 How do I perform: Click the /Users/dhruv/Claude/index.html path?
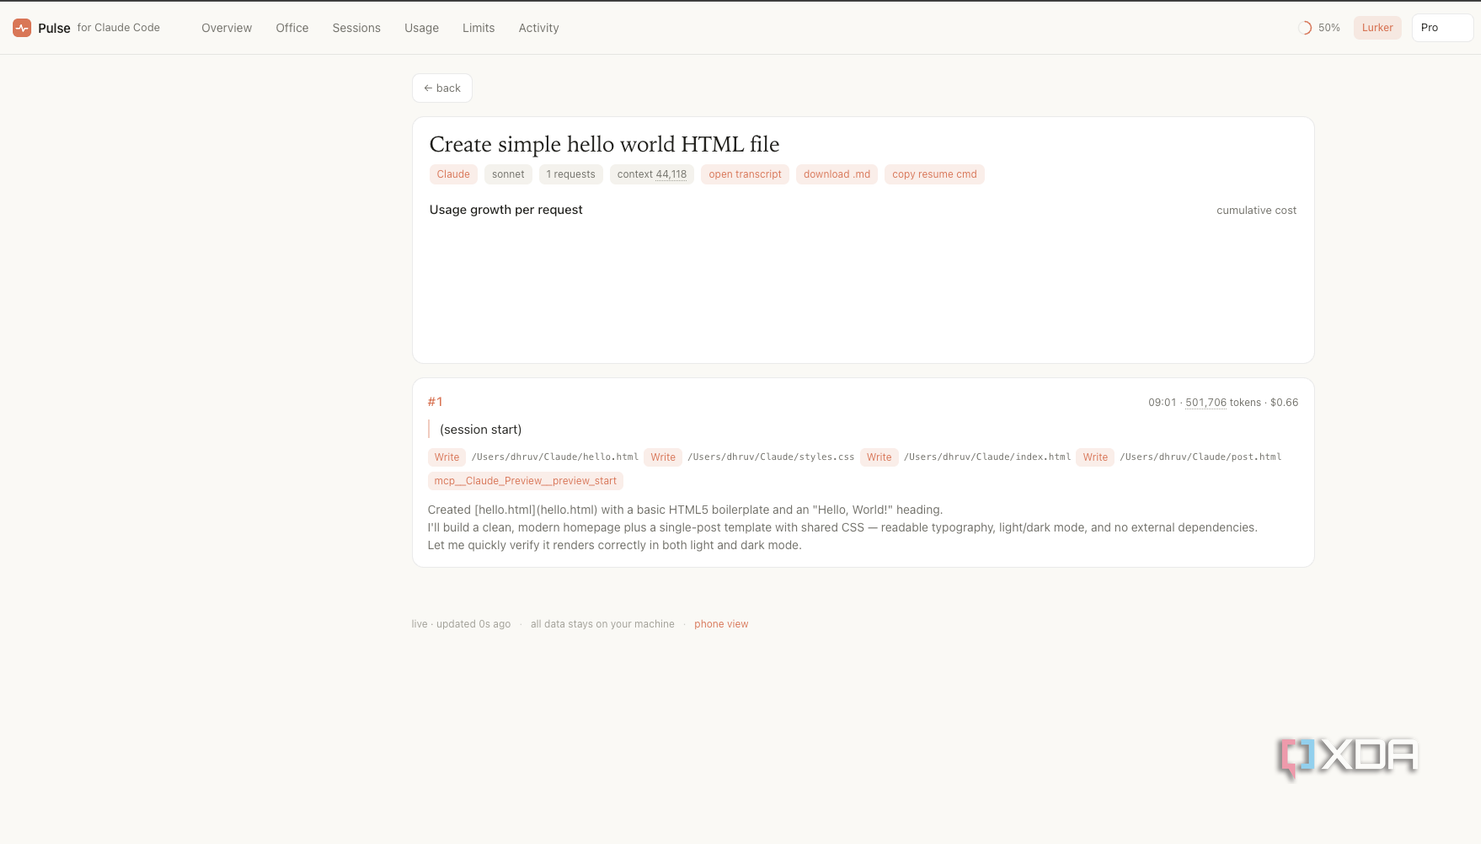click(x=987, y=457)
